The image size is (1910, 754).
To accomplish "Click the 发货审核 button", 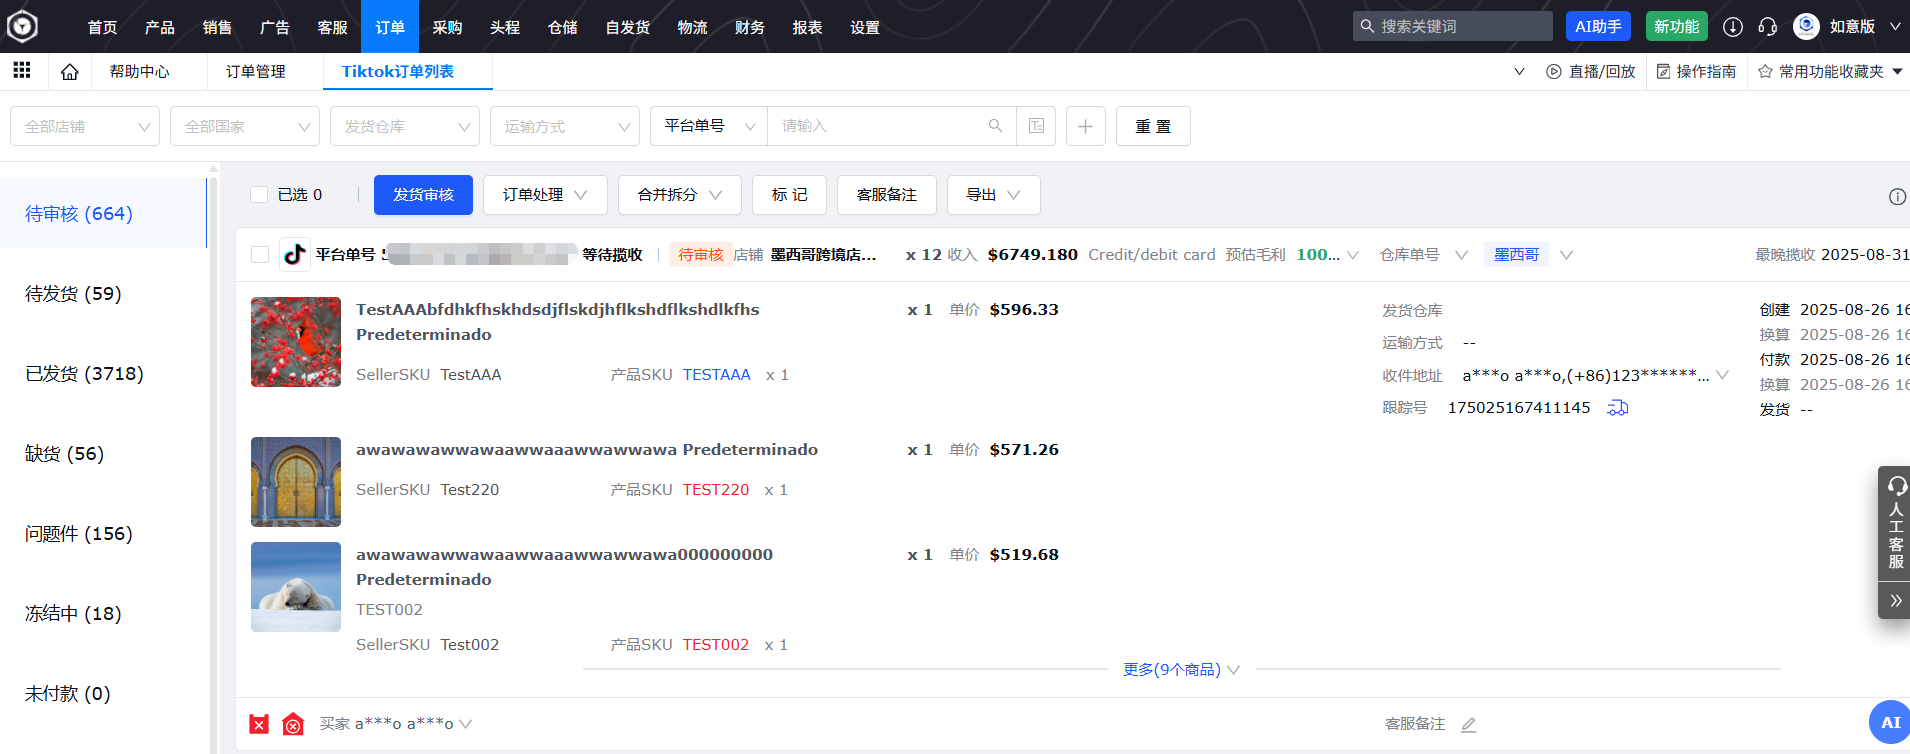I will pyautogui.click(x=423, y=195).
